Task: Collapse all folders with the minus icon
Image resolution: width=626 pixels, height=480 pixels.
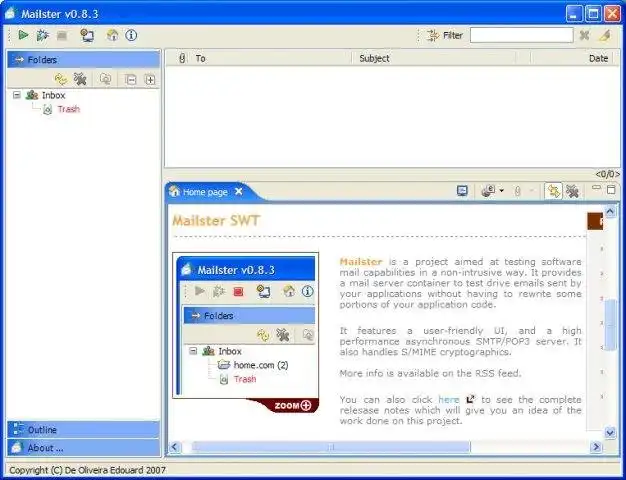Action: tap(130, 79)
